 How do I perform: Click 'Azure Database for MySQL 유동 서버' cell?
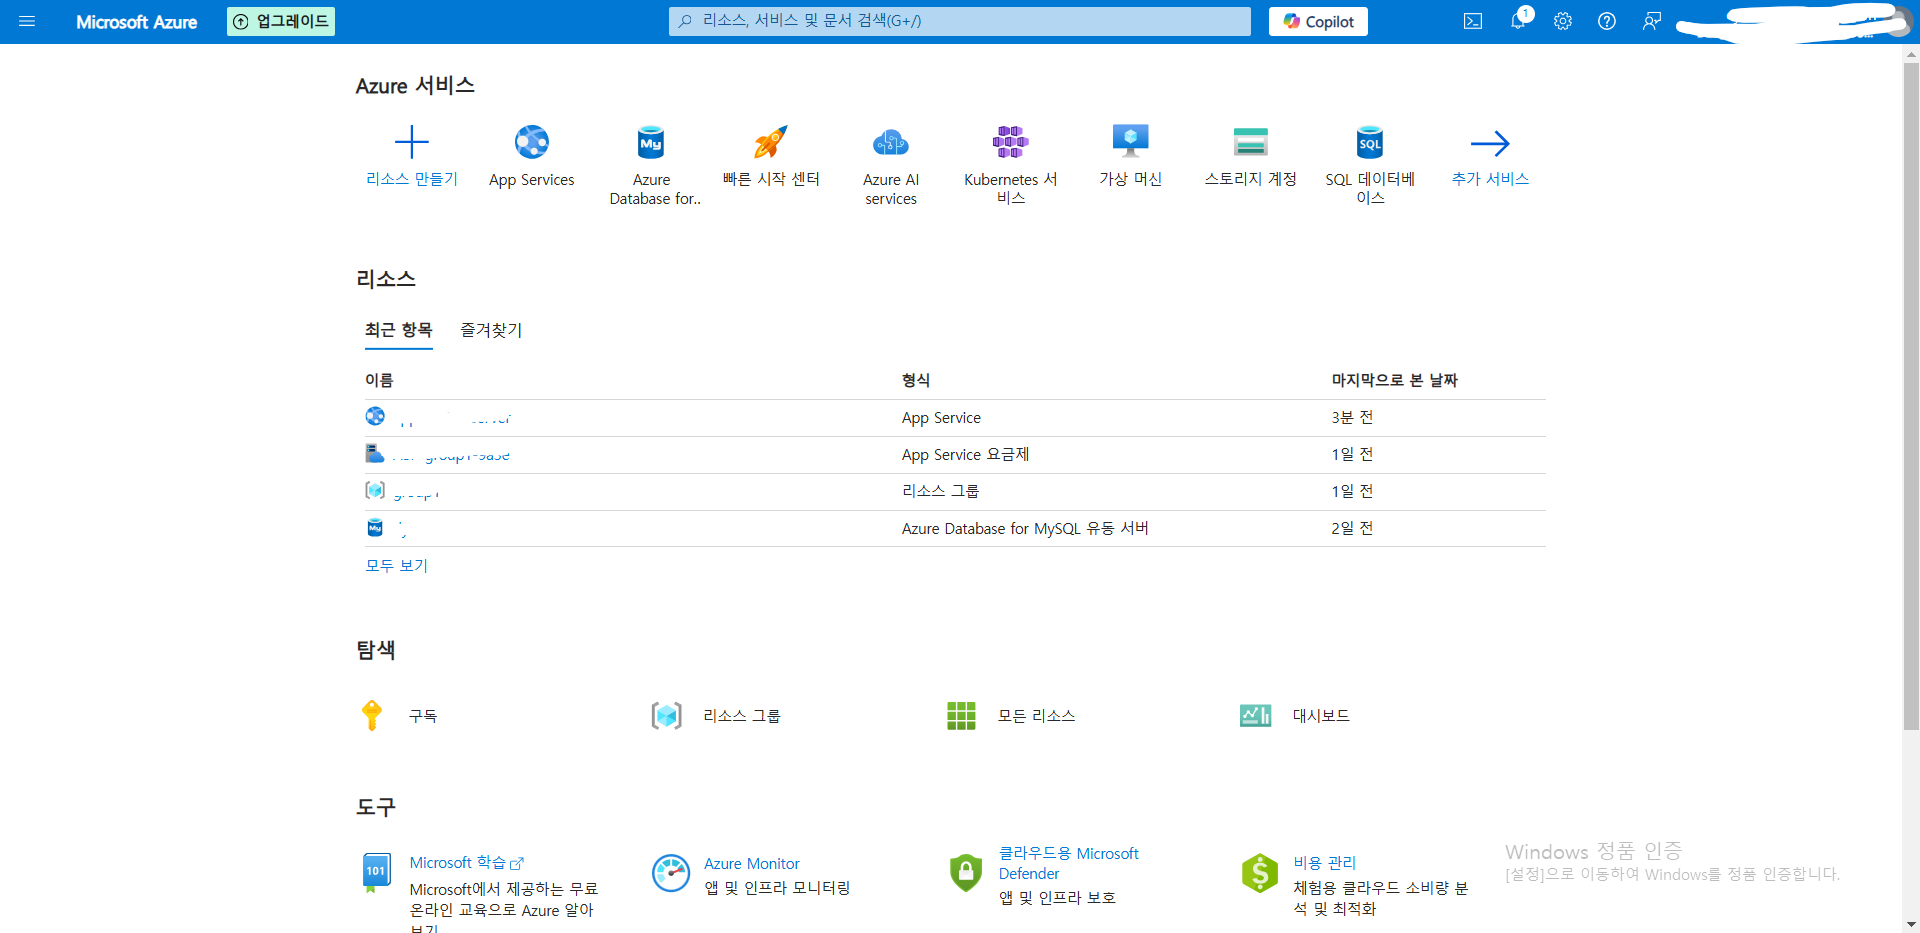point(1025,528)
